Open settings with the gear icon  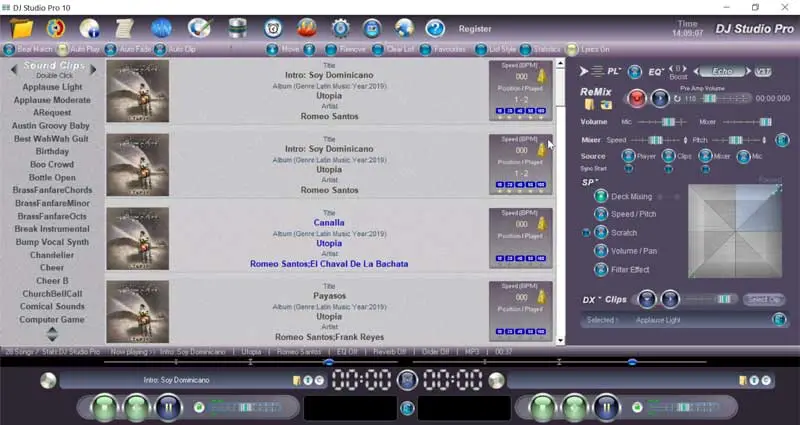(340, 29)
